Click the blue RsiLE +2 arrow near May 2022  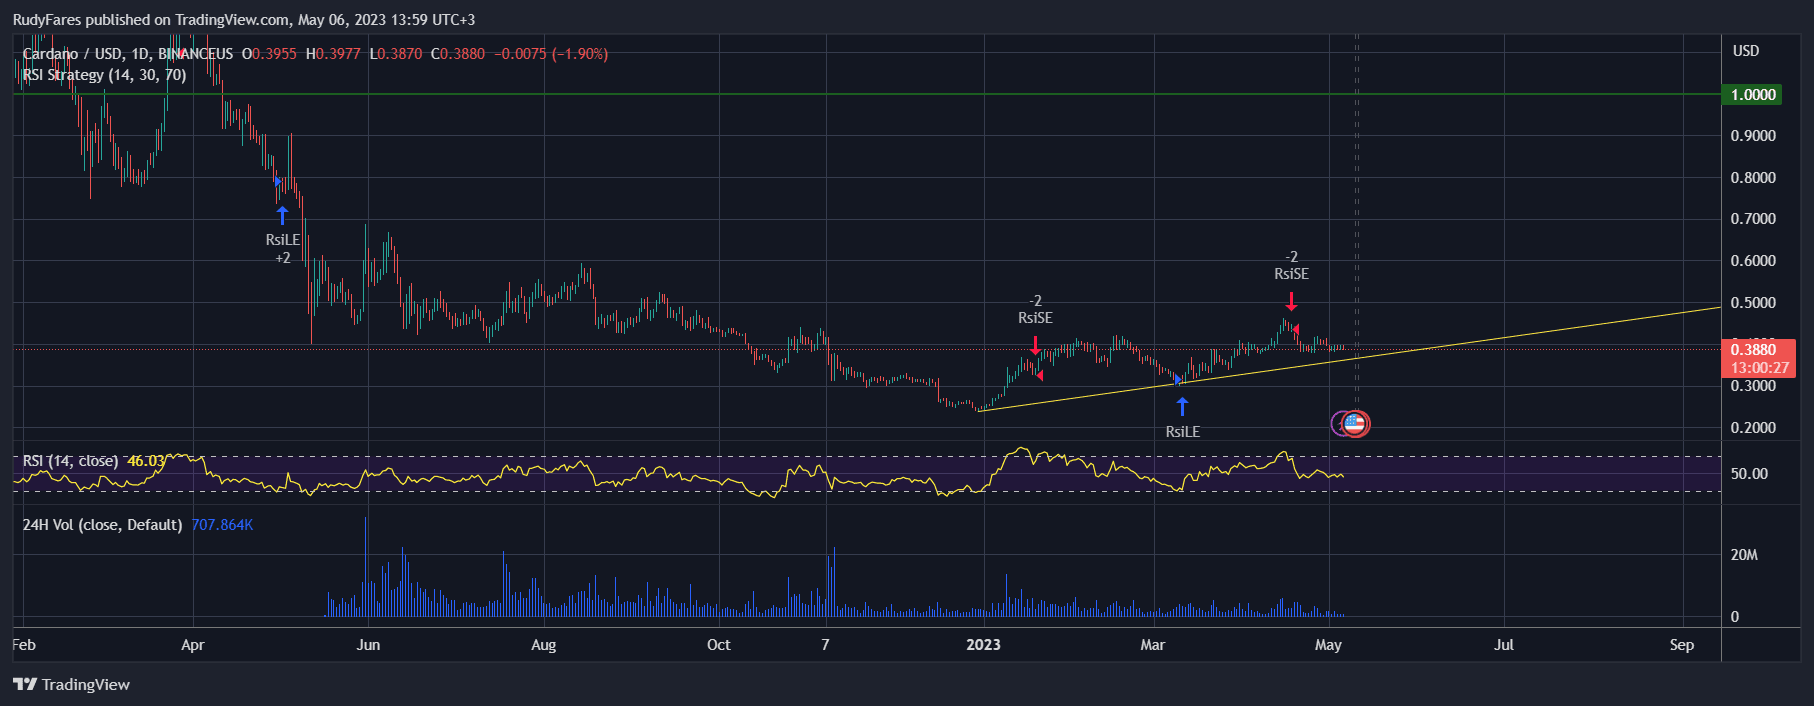coord(282,215)
